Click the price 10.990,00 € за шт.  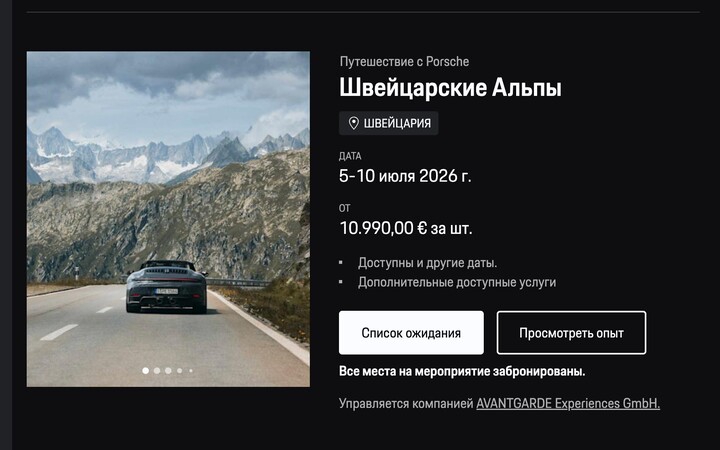tap(406, 228)
